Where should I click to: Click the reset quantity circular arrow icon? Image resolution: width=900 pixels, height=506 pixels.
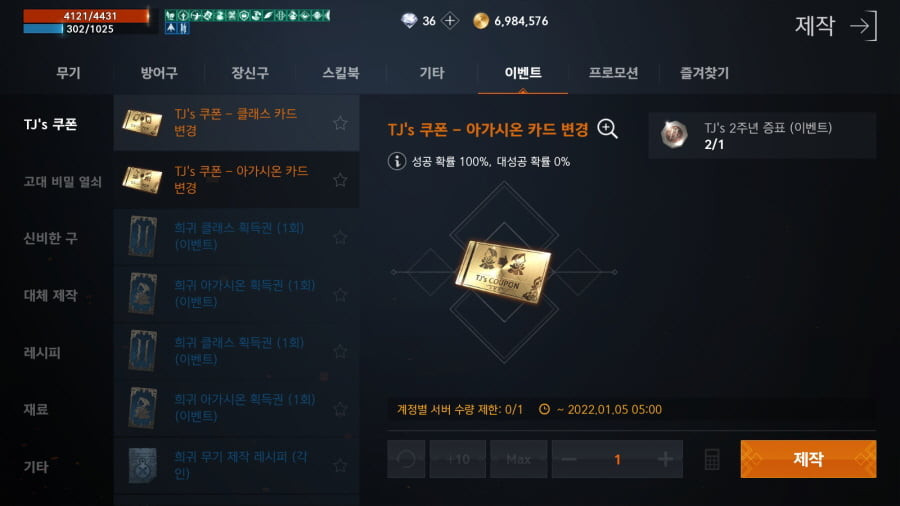[x=406, y=459]
